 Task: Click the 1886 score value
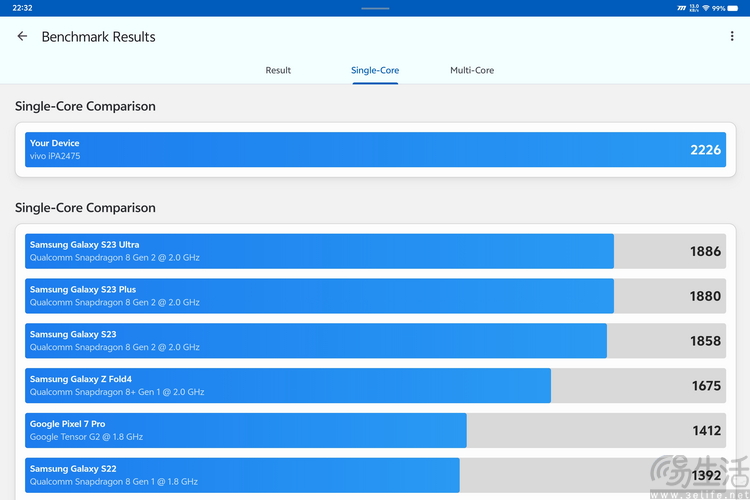(705, 251)
